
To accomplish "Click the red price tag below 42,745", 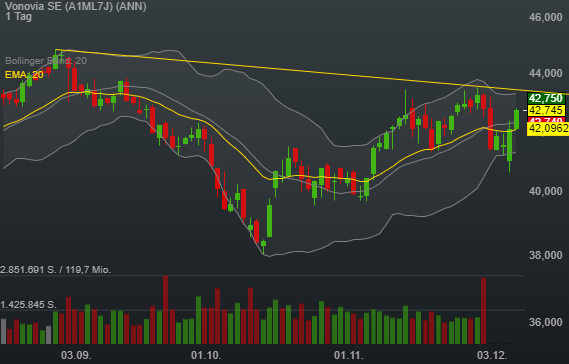I will tap(546, 120).
